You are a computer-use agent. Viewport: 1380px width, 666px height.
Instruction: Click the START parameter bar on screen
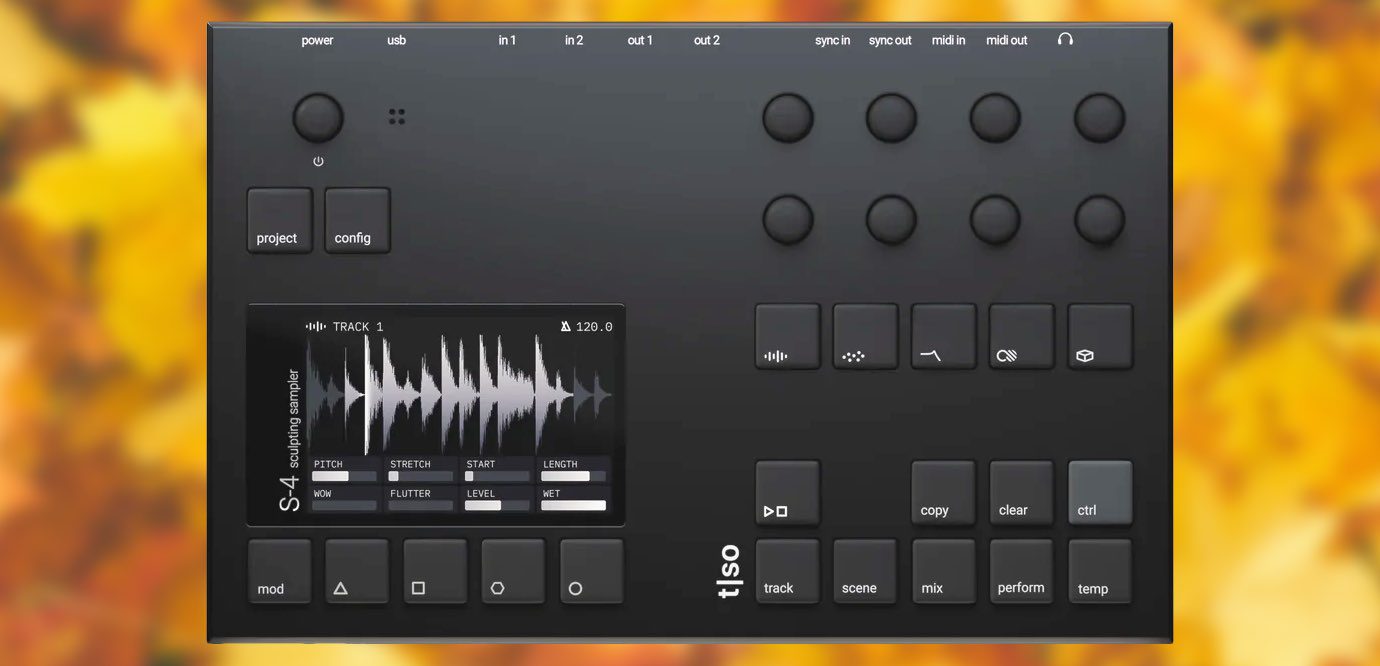[x=498, y=477]
